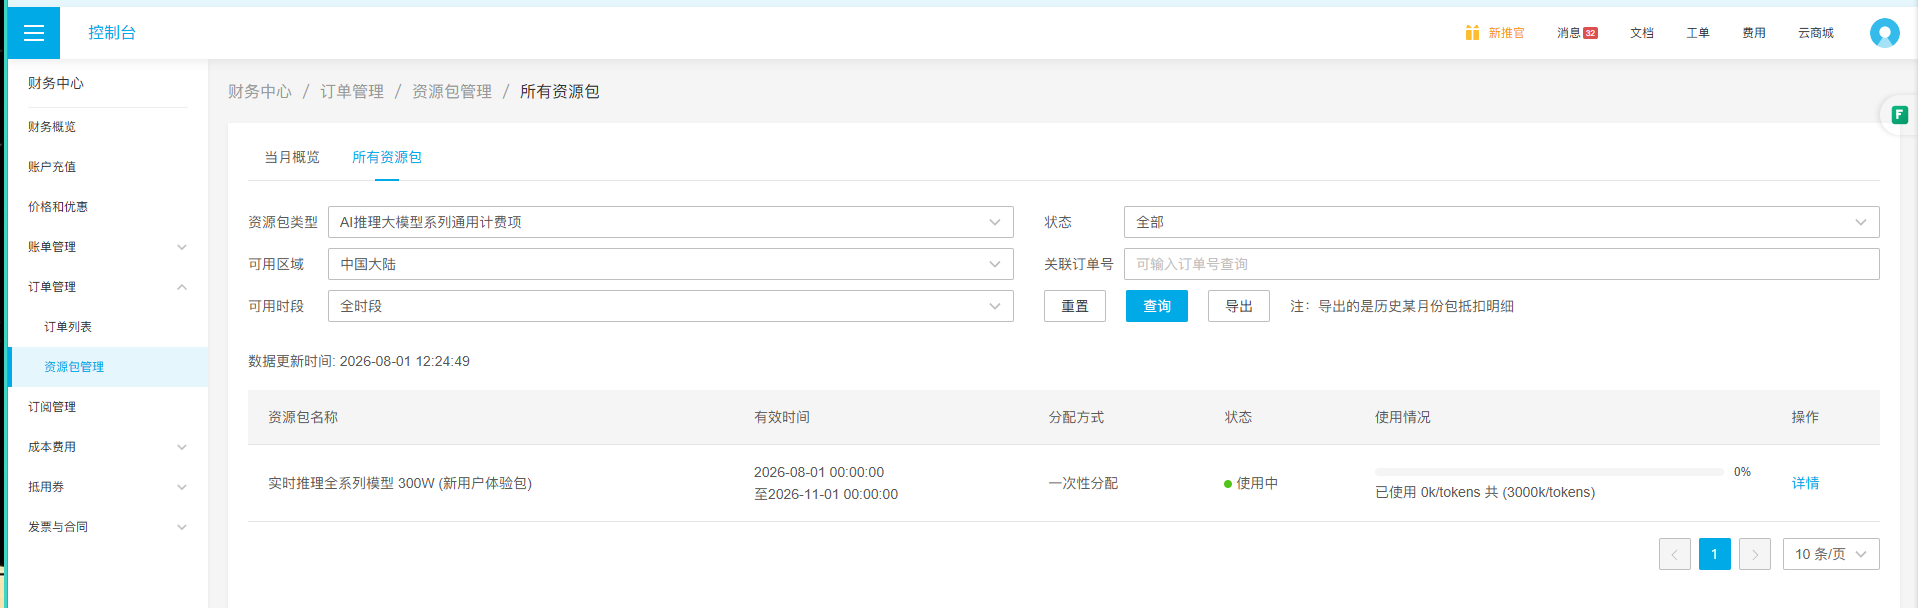Open 消息 messages menu
Screen dimensions: 1918x608
(x=1568, y=33)
